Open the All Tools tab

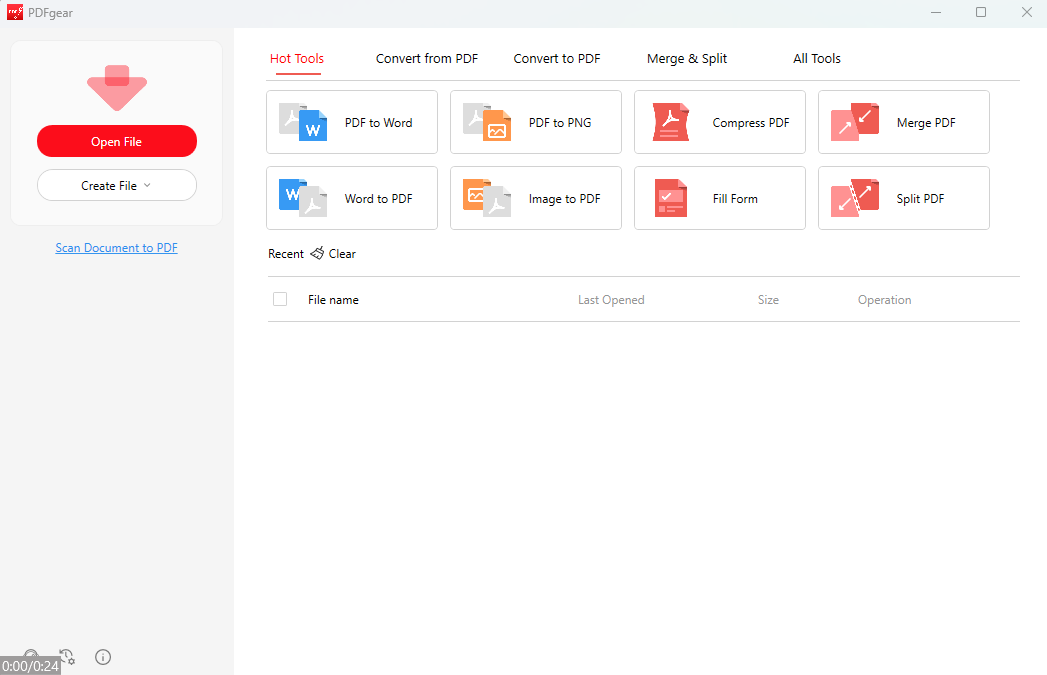816,58
